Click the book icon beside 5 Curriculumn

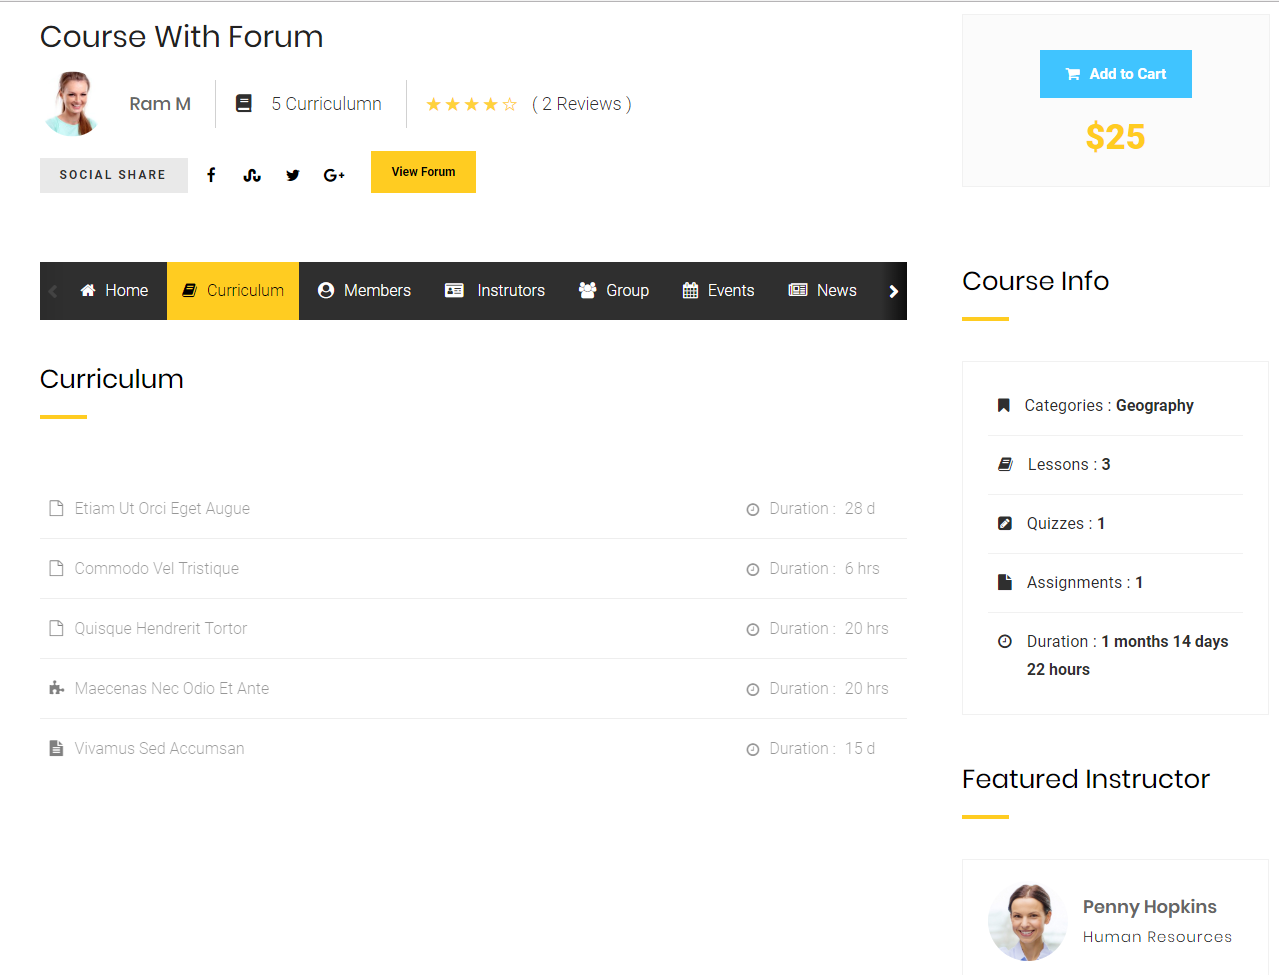(x=243, y=103)
